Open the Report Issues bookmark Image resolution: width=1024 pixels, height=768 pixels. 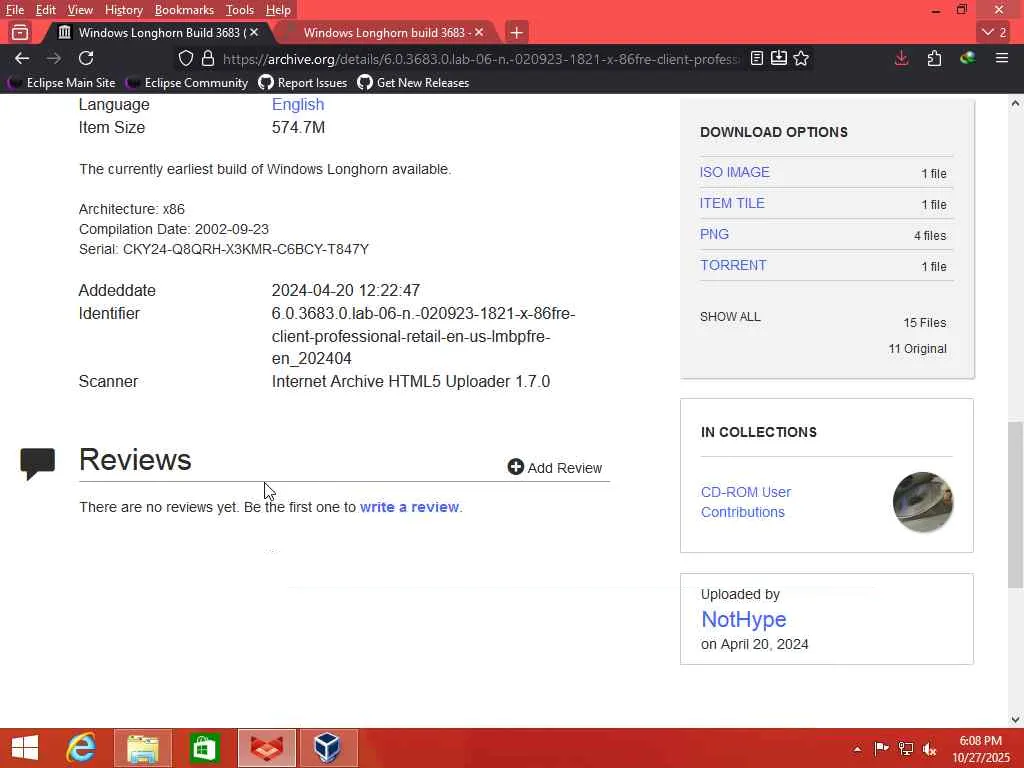pos(302,83)
